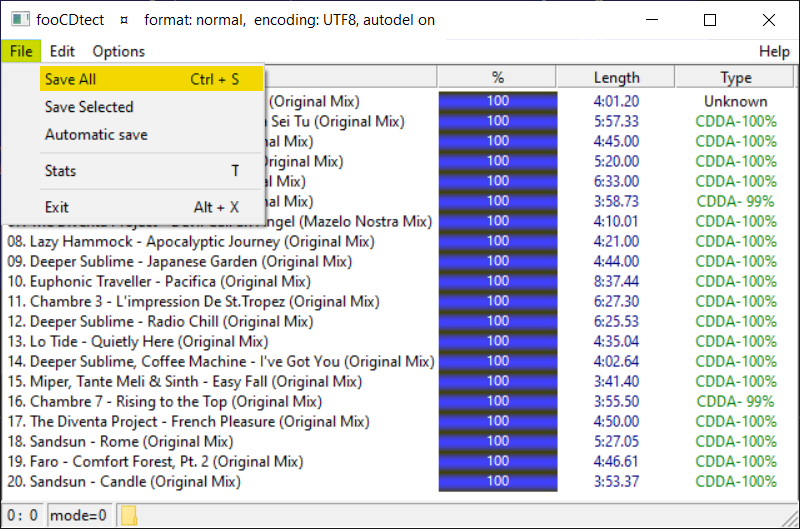
Task: Open the Edit menu
Action: click(x=62, y=51)
